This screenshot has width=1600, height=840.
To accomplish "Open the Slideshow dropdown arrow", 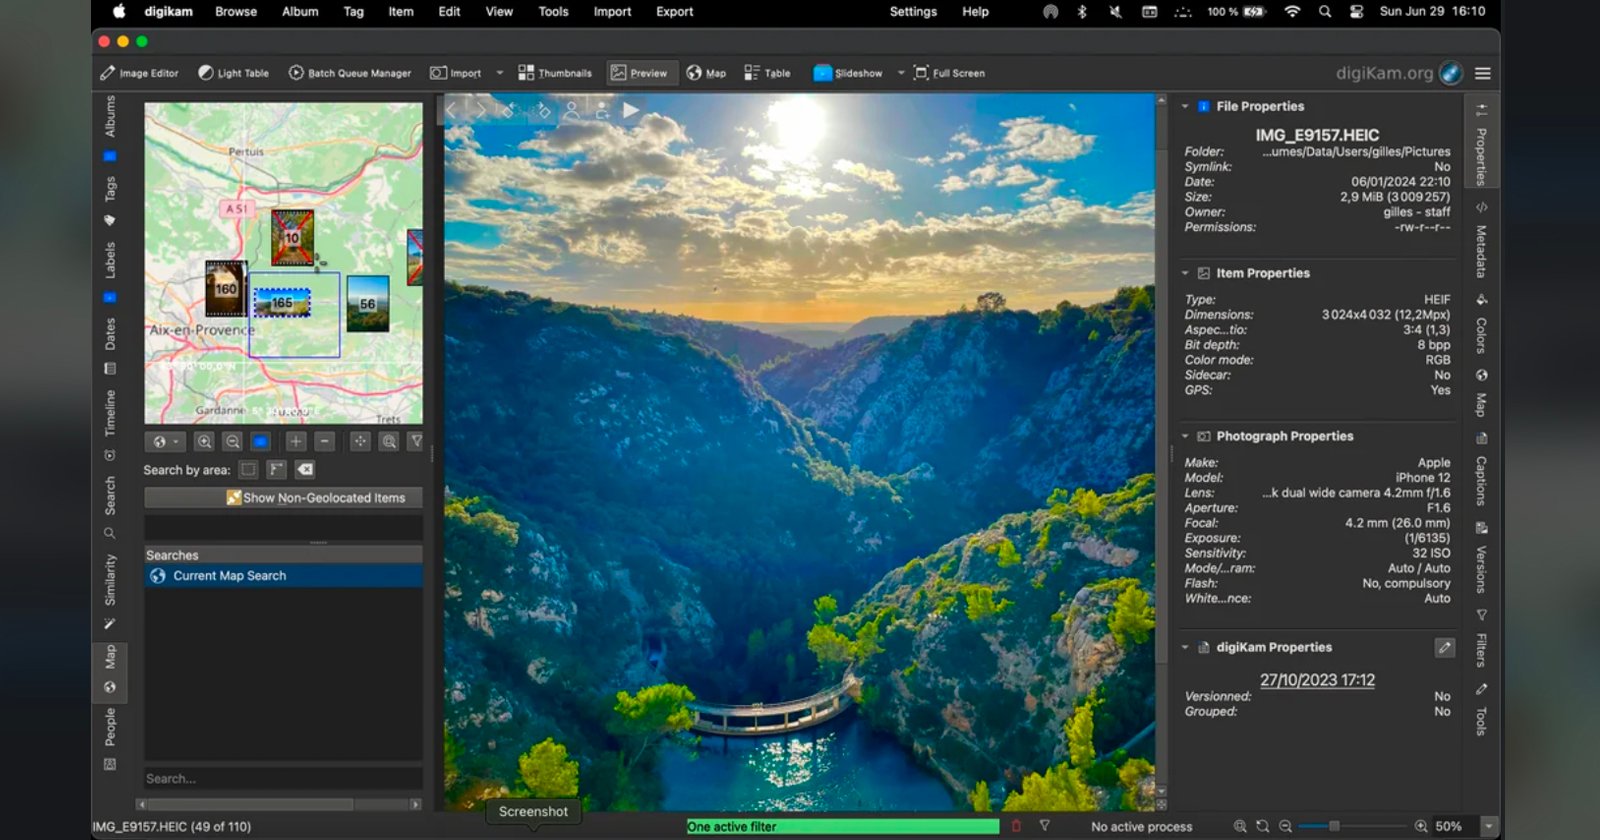I will tap(900, 73).
